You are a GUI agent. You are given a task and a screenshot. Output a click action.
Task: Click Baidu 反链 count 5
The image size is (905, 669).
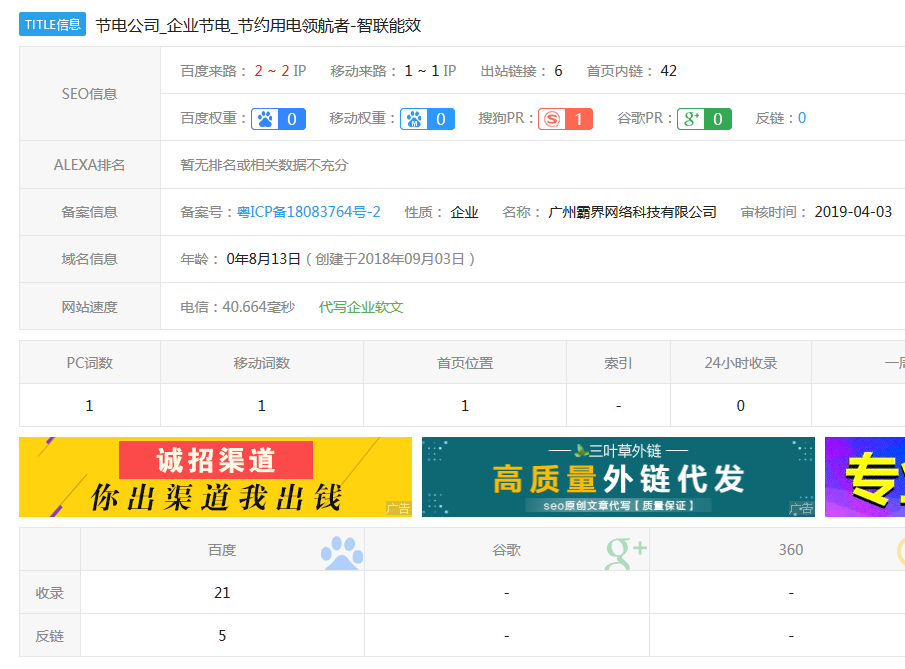222,636
